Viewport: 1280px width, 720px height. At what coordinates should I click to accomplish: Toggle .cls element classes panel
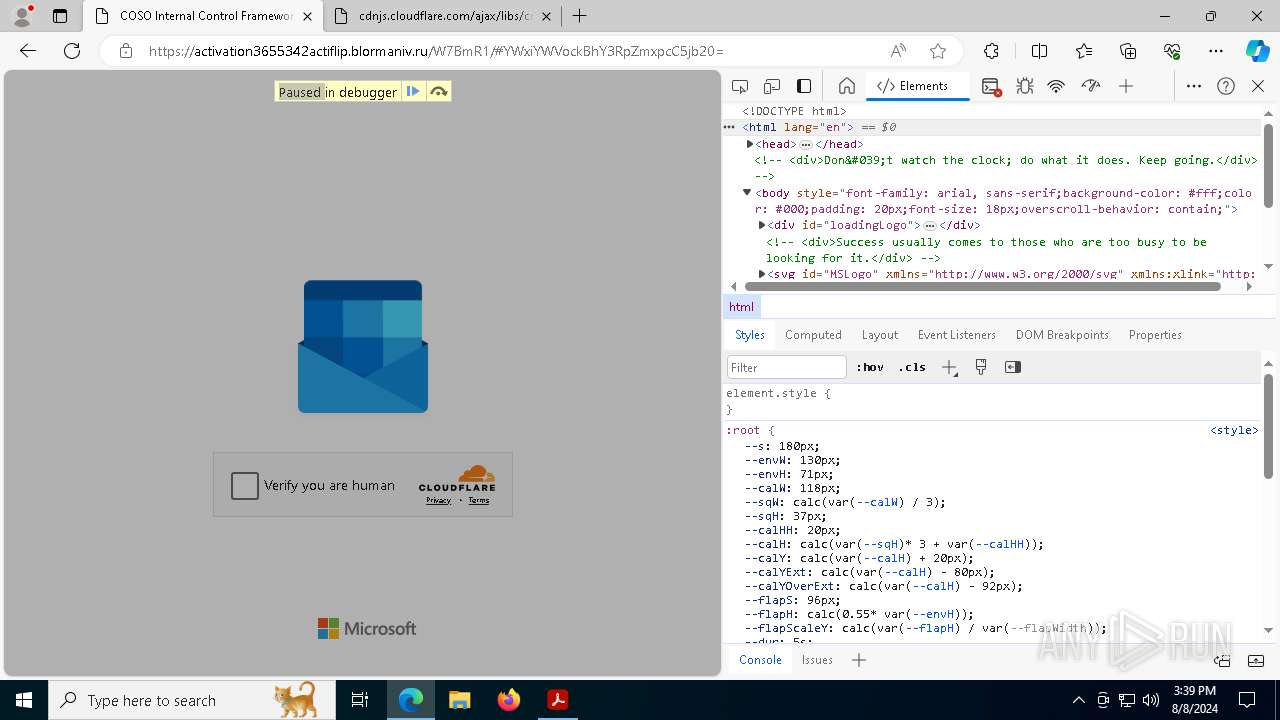[x=912, y=367]
